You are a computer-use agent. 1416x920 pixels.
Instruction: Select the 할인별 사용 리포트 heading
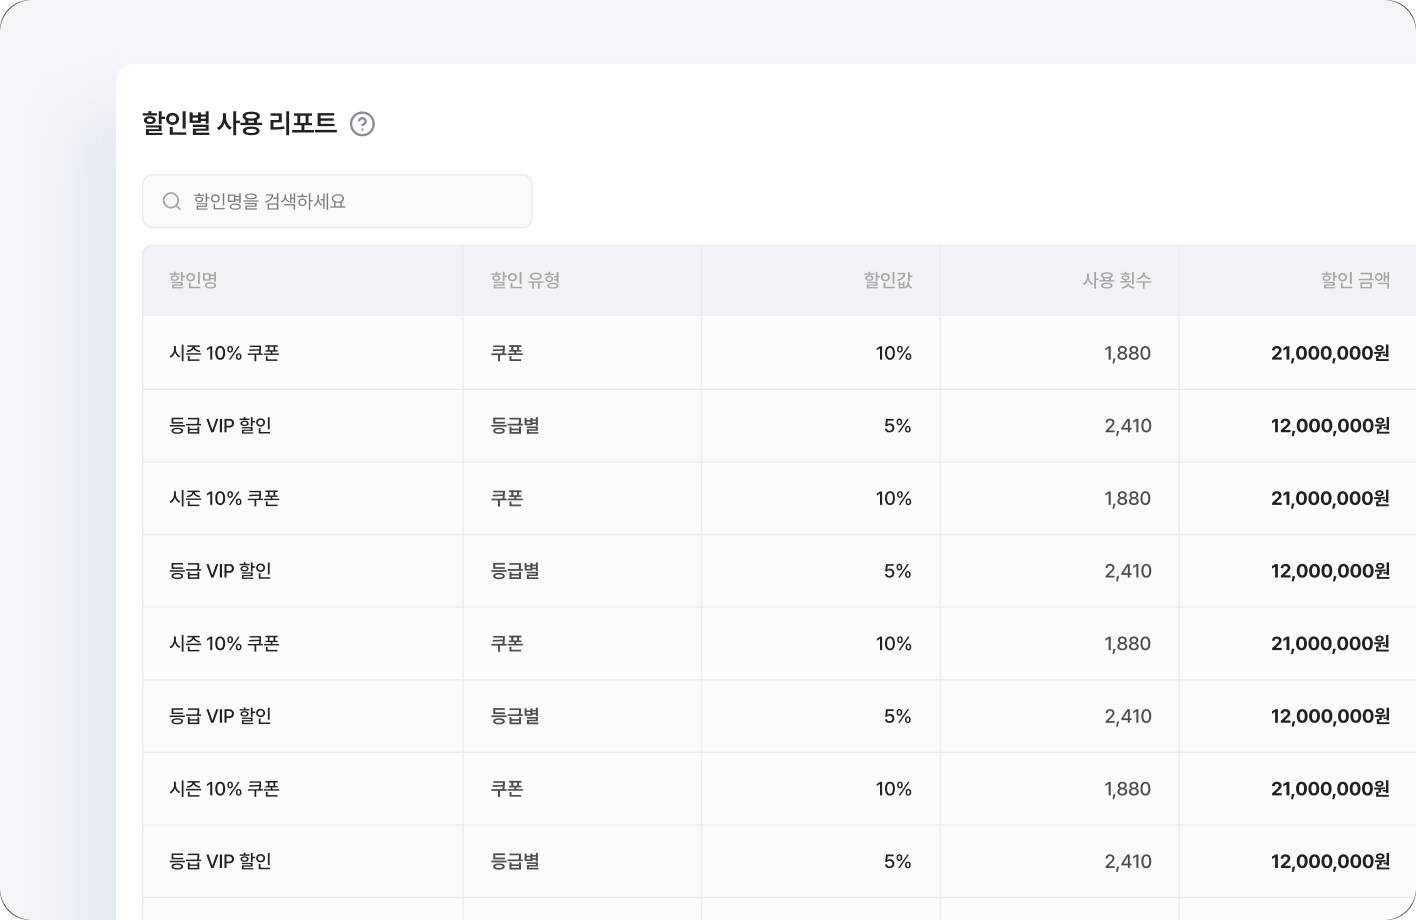point(240,123)
